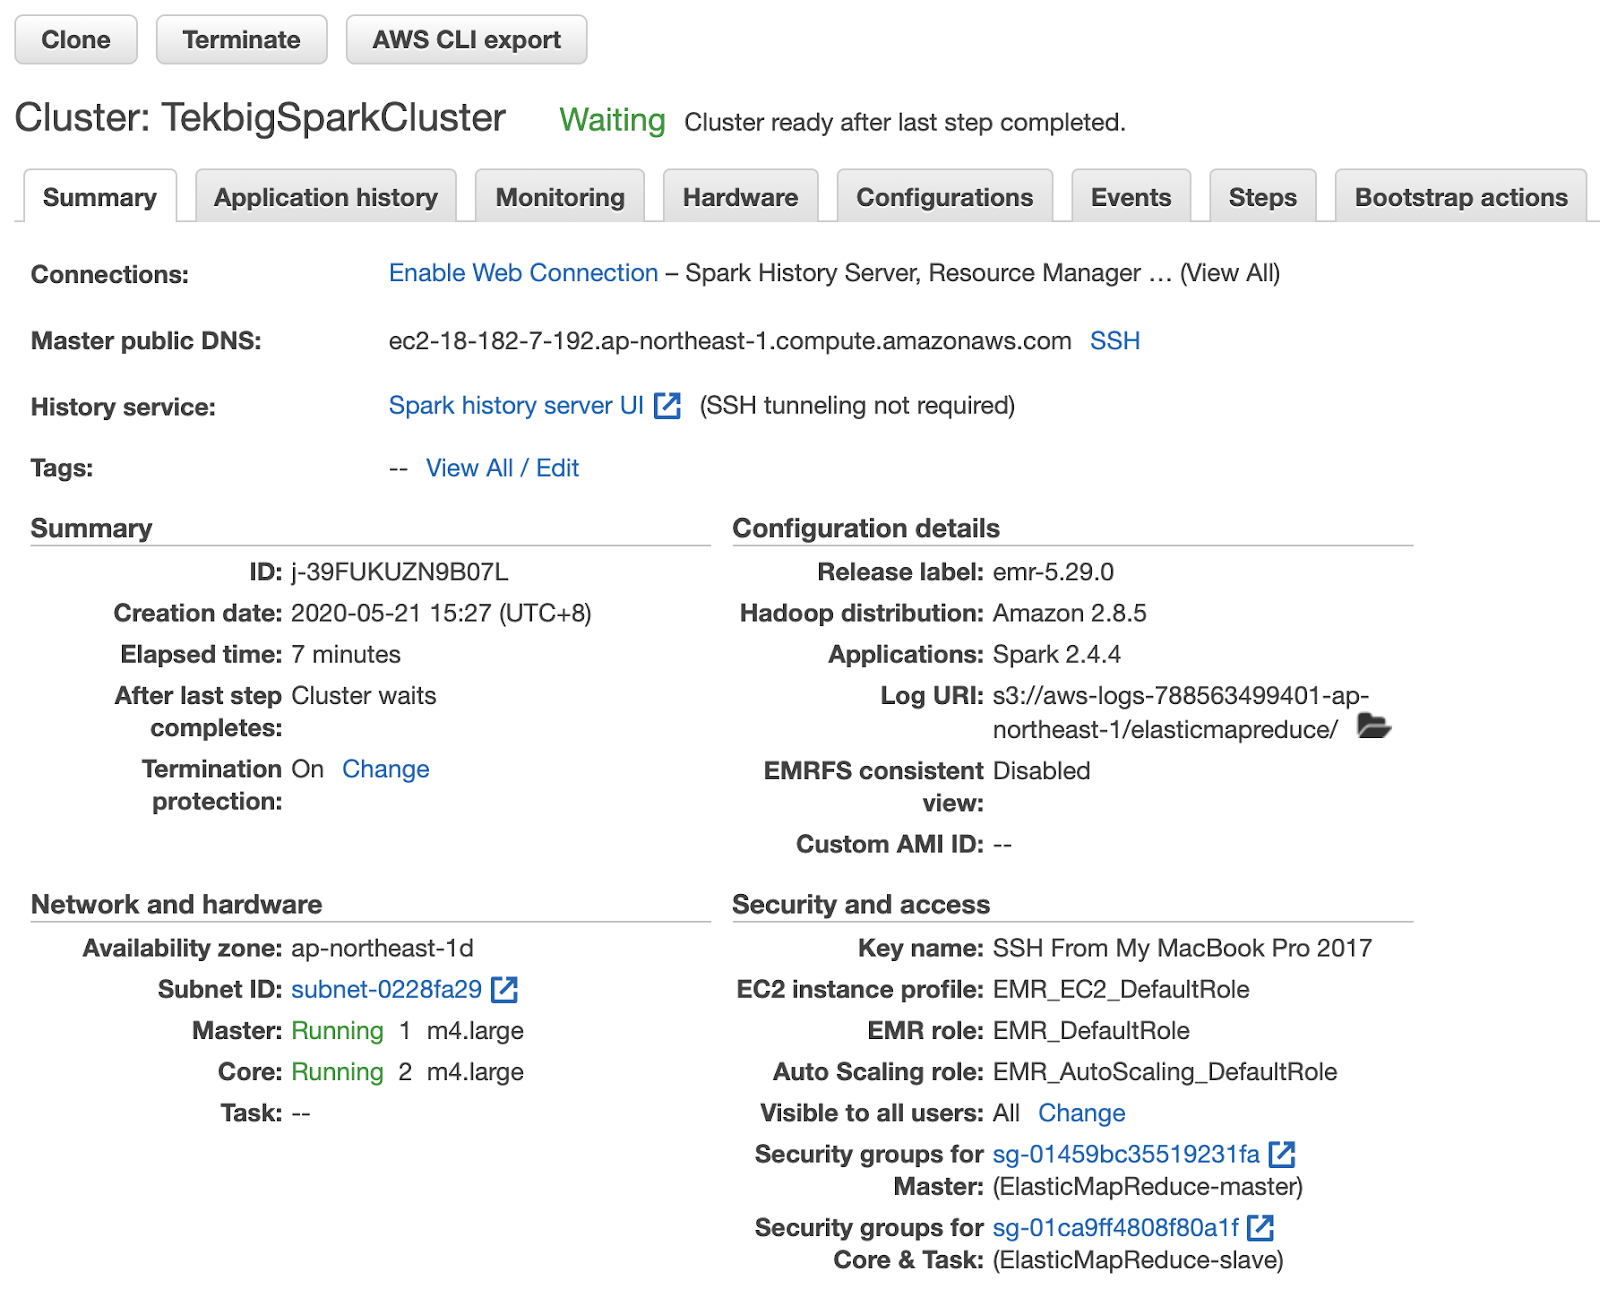
Task: Open Spark history server external link icon
Action: [x=667, y=405]
